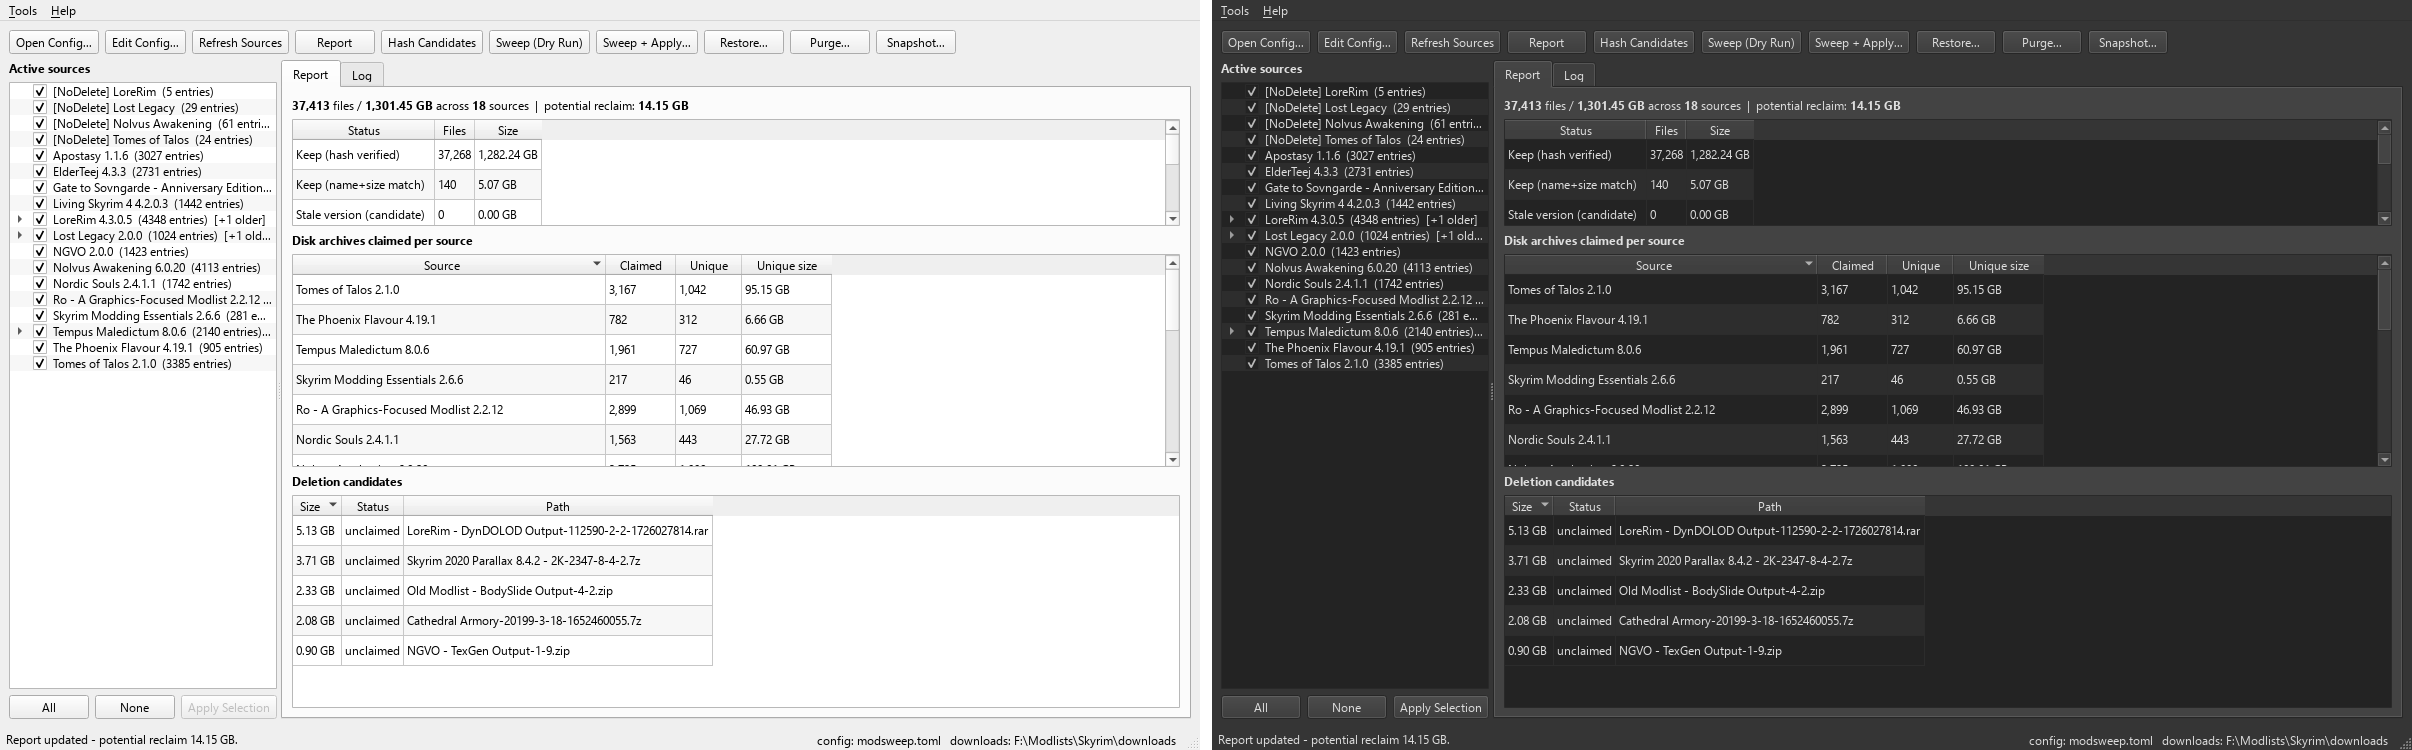The height and width of the screenshot is (750, 2412).
Task: Open the Tools menu in the dark window
Action: pyautogui.click(x=1235, y=11)
